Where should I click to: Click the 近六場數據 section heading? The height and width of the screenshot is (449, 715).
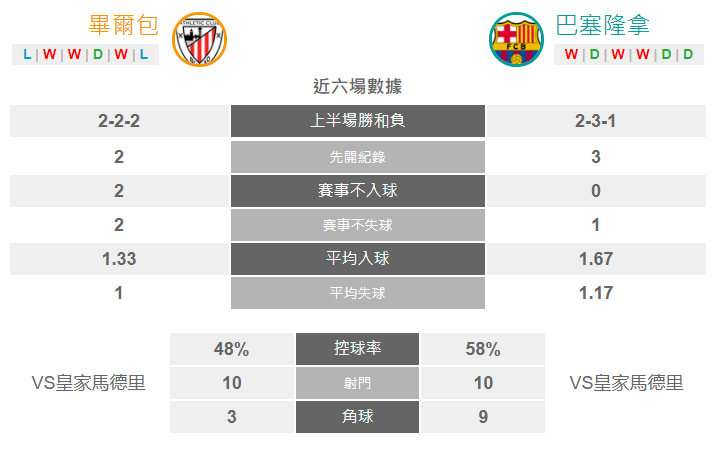click(x=358, y=86)
